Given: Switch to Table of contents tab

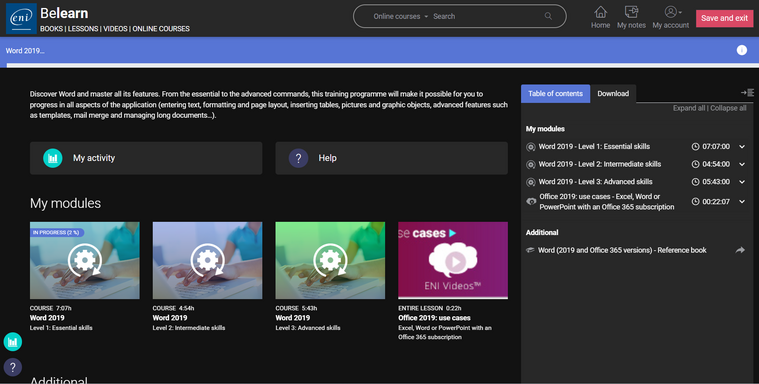Looking at the screenshot, I should point(555,93).
